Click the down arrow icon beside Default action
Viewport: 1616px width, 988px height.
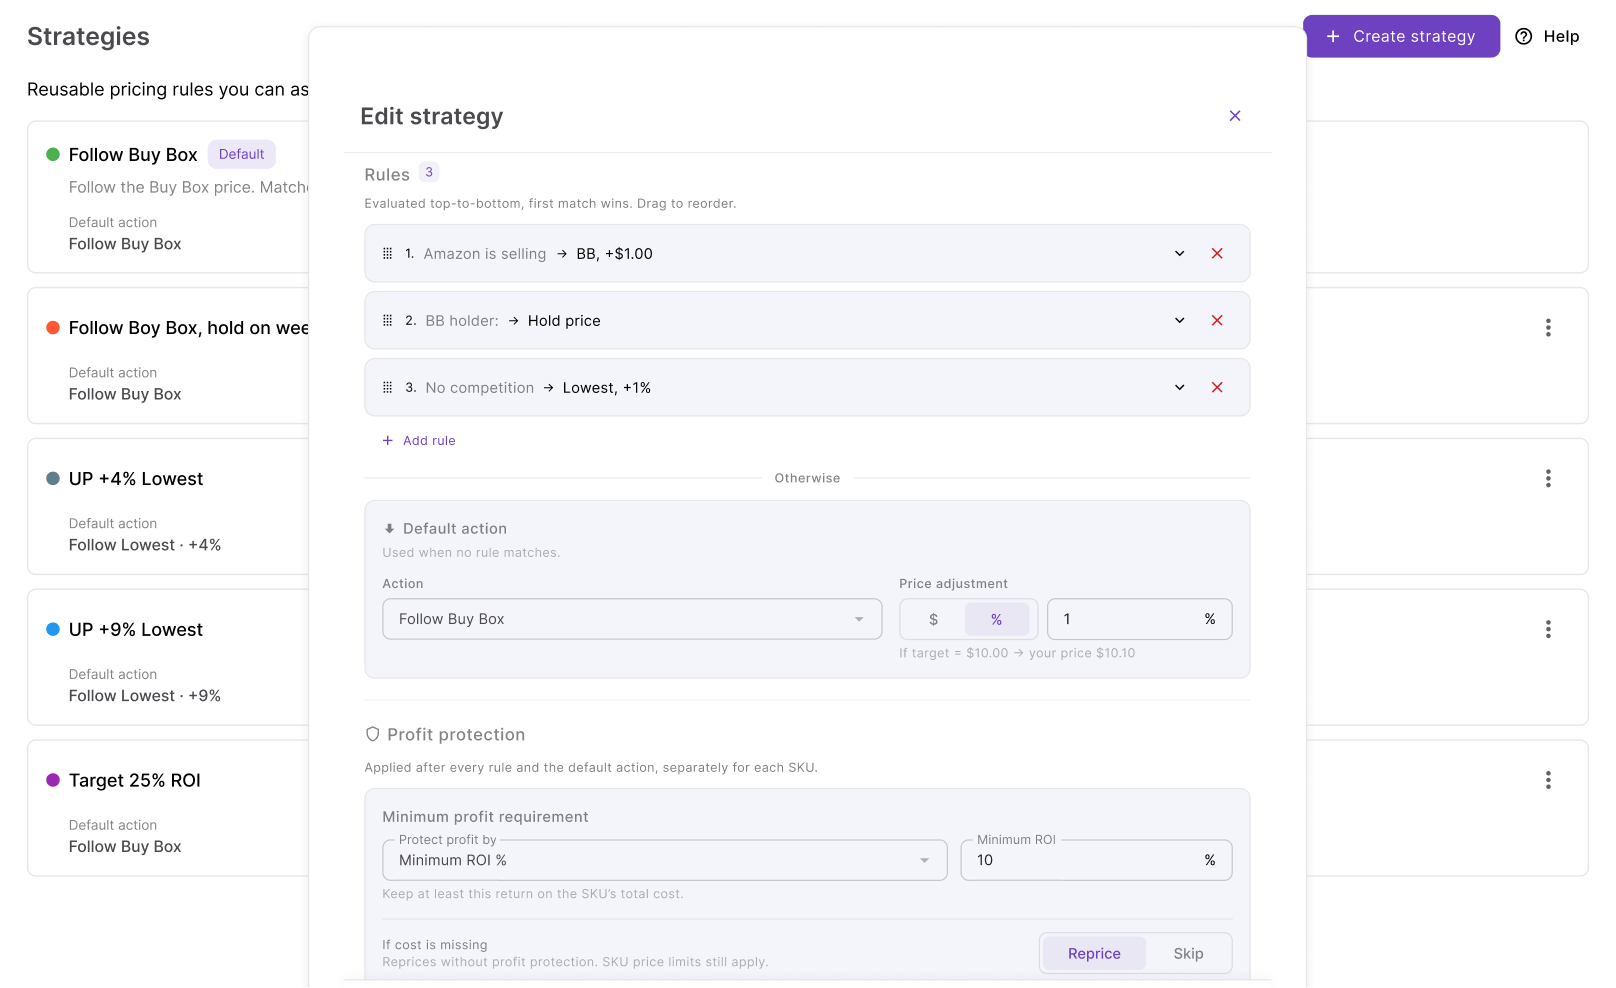pyautogui.click(x=389, y=529)
